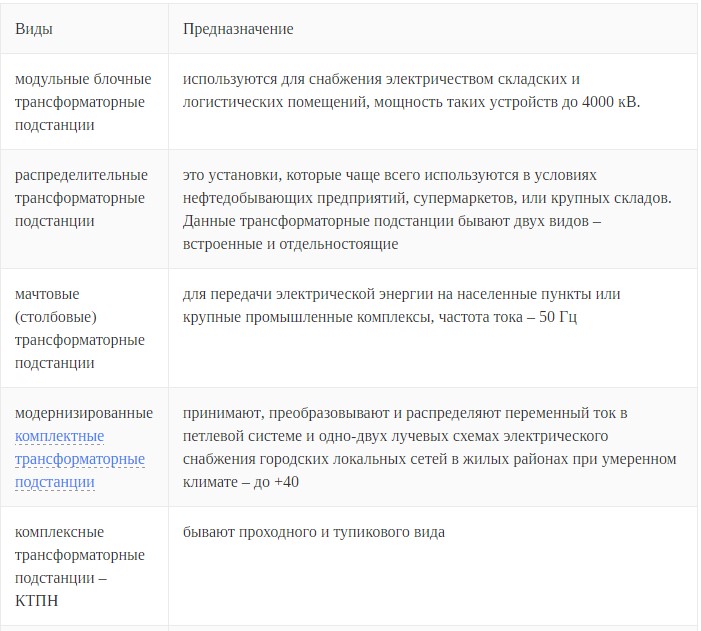Image resolution: width=701 pixels, height=631 pixels.
Task: Select the модульные блочные трансформаторные подстанции cell
Action: coord(83,102)
